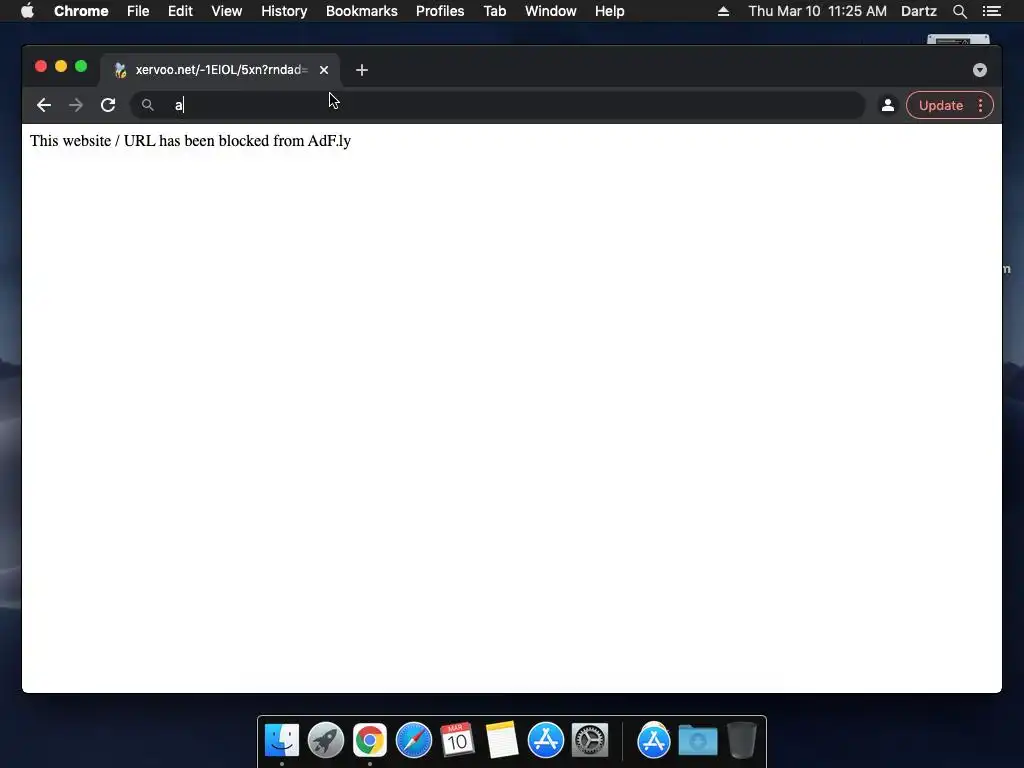
Task: Open the View menu
Action: point(227,11)
